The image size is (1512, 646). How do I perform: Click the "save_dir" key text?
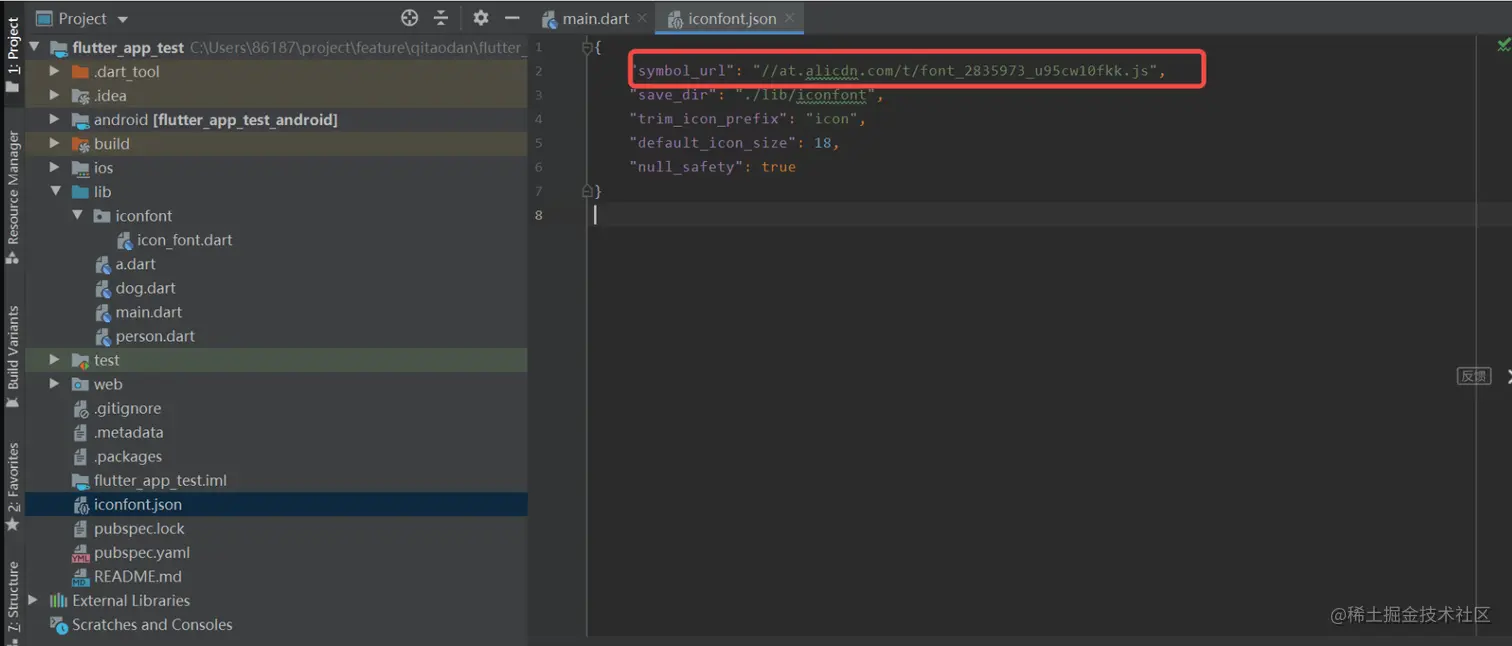pyautogui.click(x=675, y=95)
